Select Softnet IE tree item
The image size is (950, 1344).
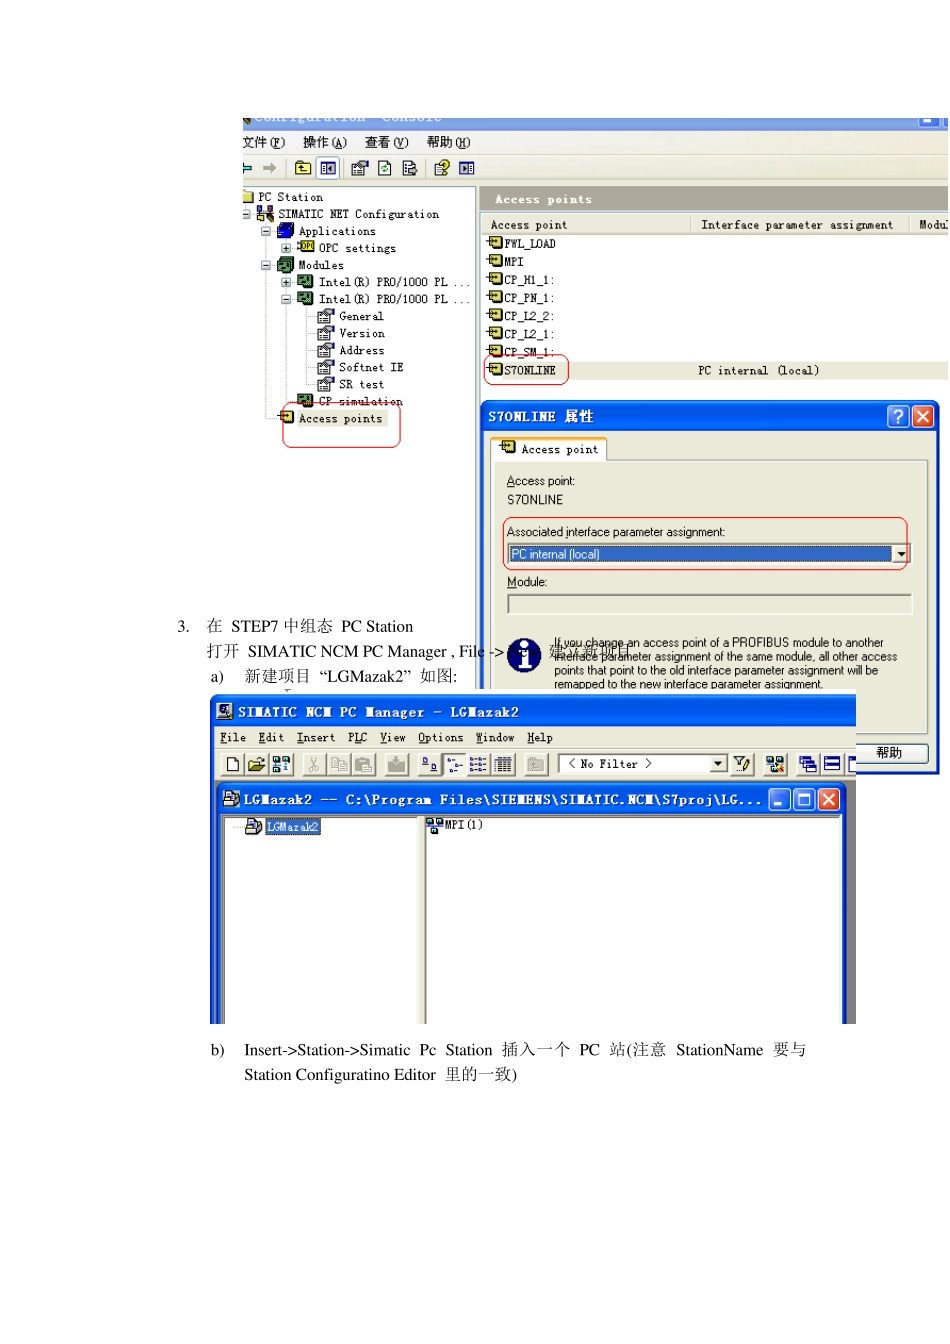coord(371,367)
